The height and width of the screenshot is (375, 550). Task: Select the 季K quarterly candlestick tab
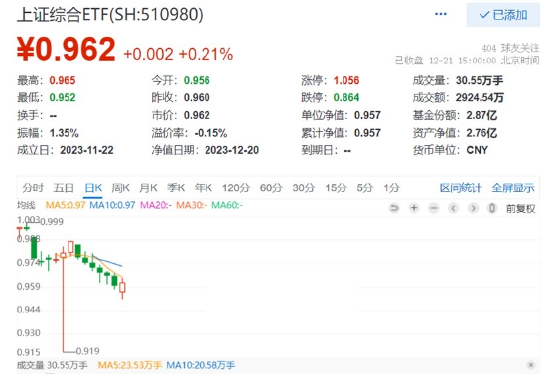pos(176,188)
